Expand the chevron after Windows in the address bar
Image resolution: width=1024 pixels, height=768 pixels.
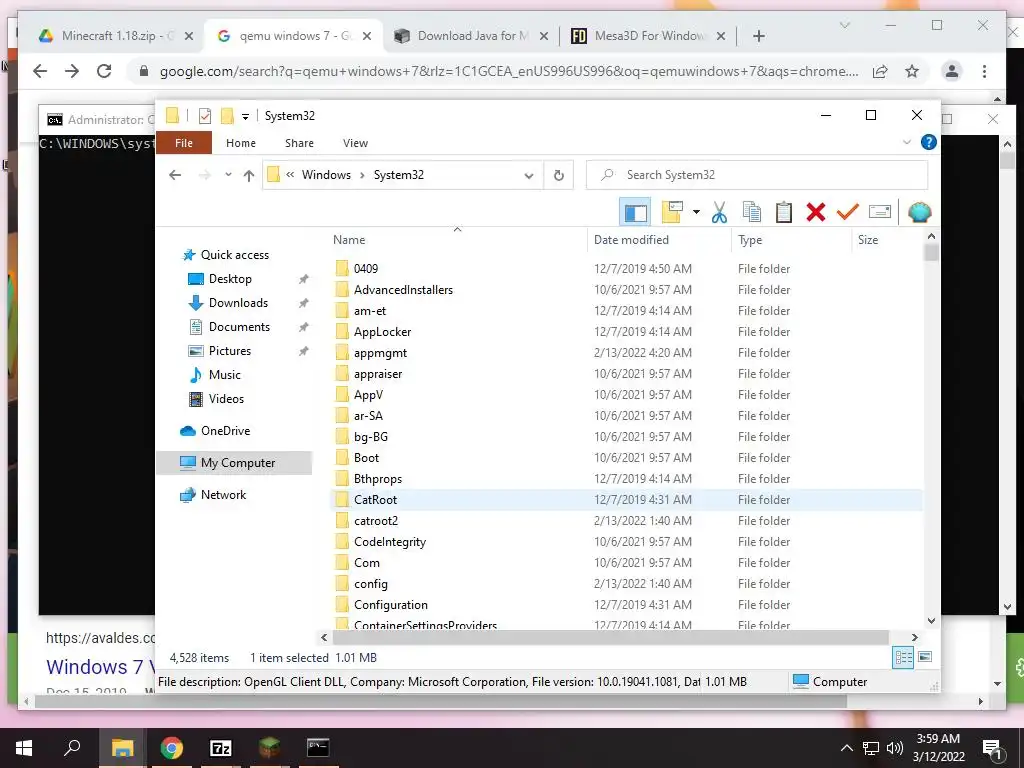click(362, 175)
